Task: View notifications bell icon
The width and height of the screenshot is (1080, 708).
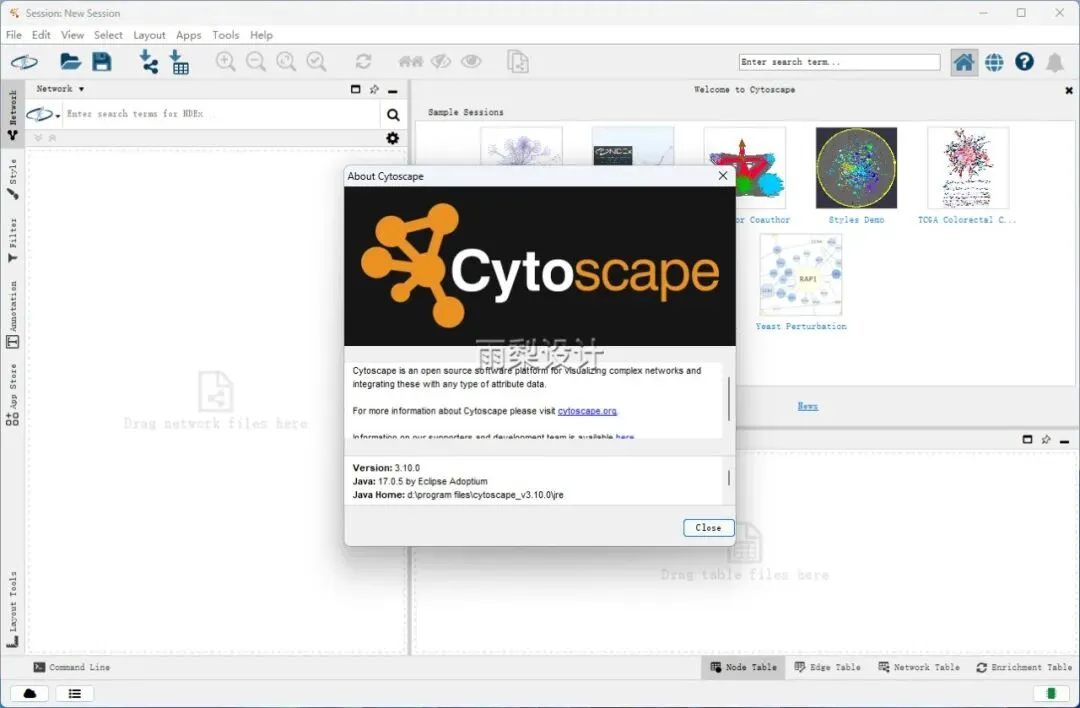Action: [x=1055, y=63]
